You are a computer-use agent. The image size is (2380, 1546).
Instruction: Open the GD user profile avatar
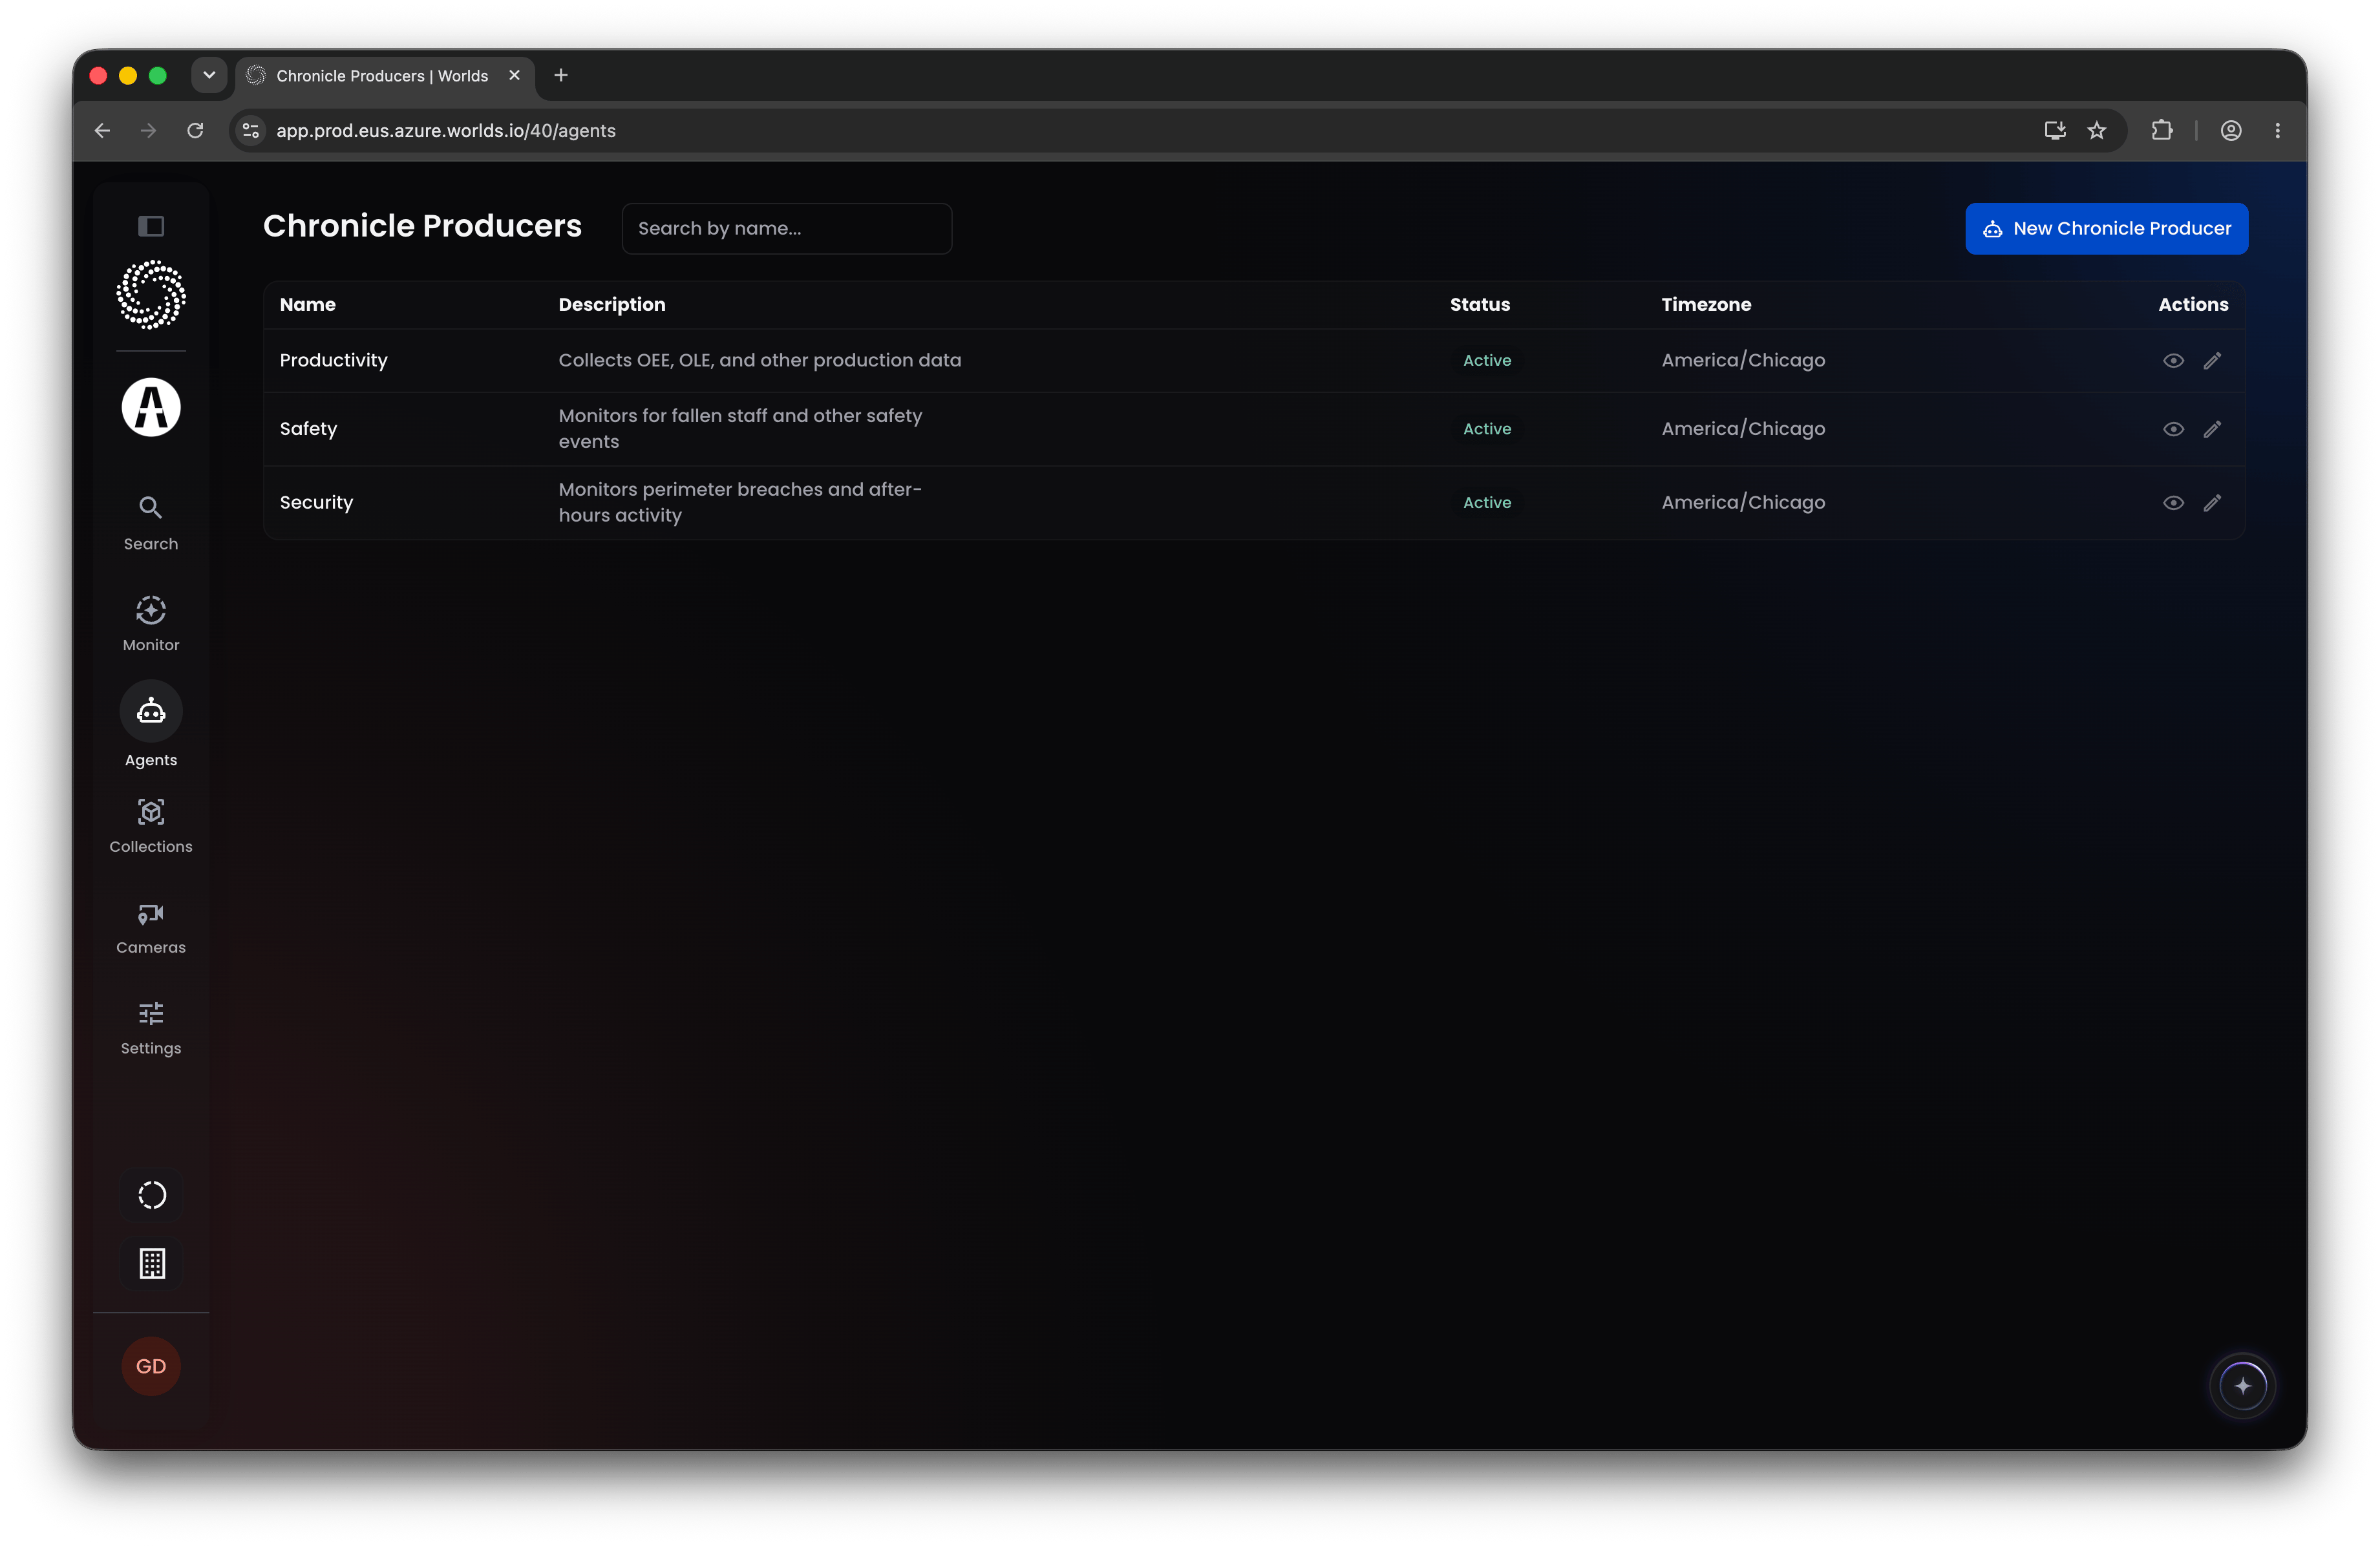[151, 1366]
